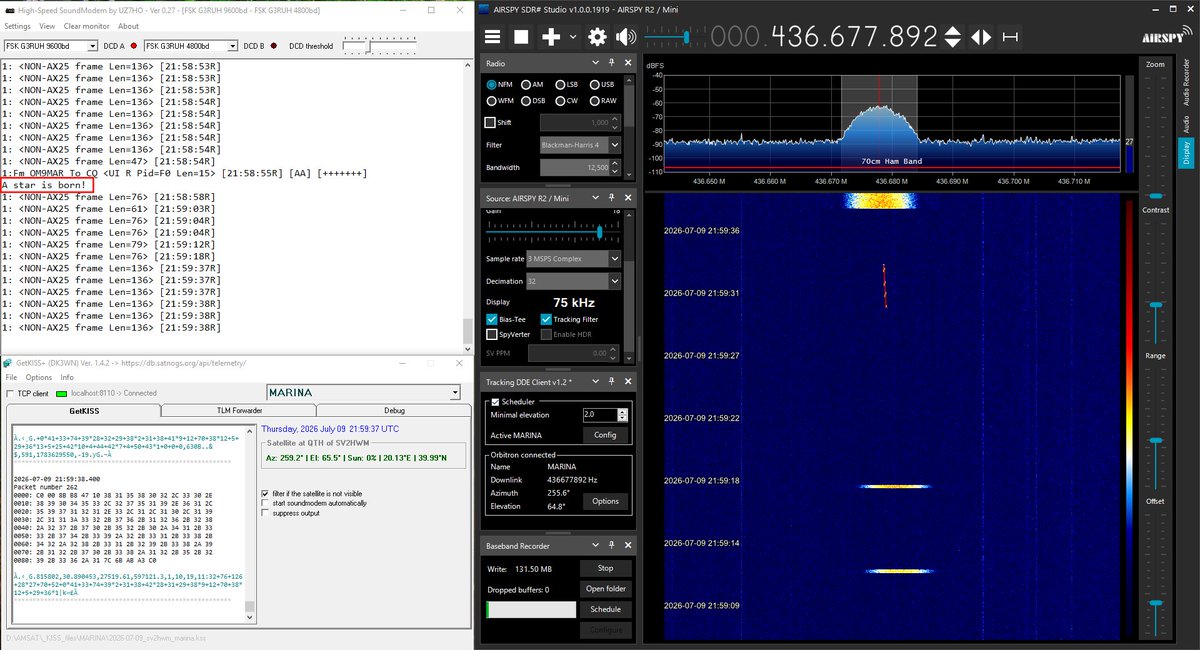
Task: Close the Radio panel
Action: pos(629,64)
